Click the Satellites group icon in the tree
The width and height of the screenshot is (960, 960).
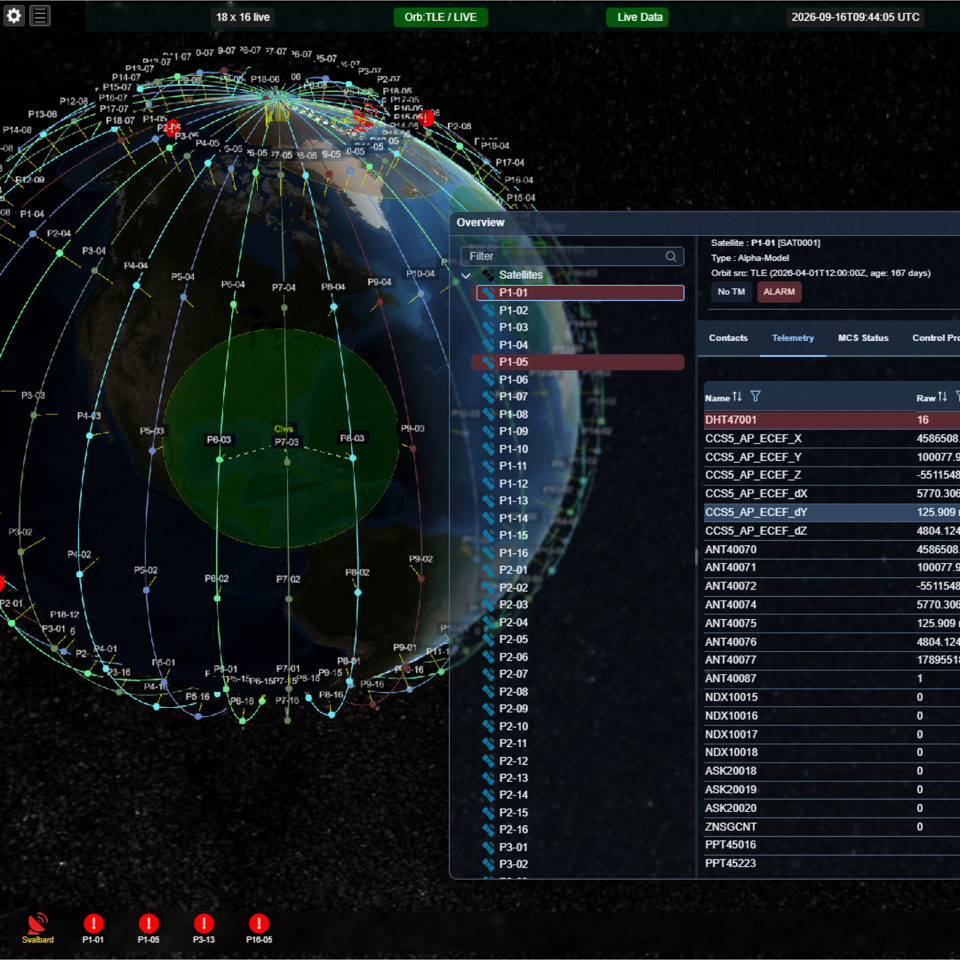pyautogui.click(x=488, y=275)
